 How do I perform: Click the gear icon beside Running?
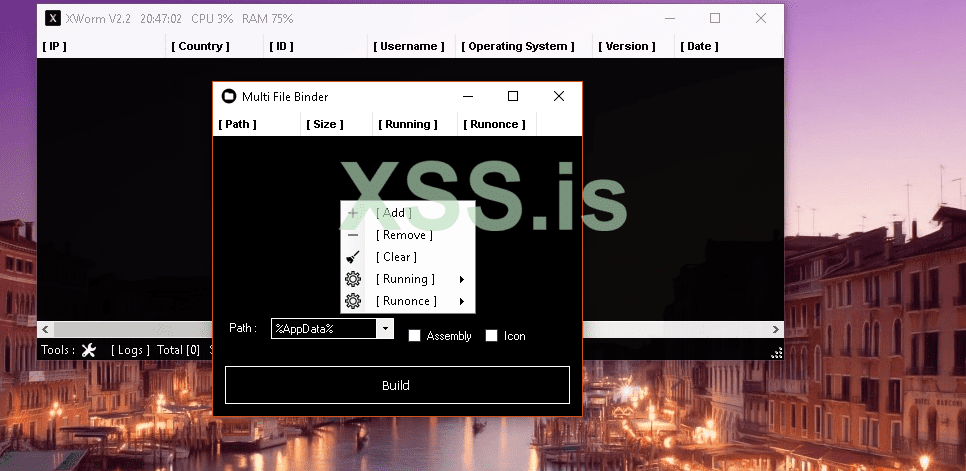coord(353,280)
